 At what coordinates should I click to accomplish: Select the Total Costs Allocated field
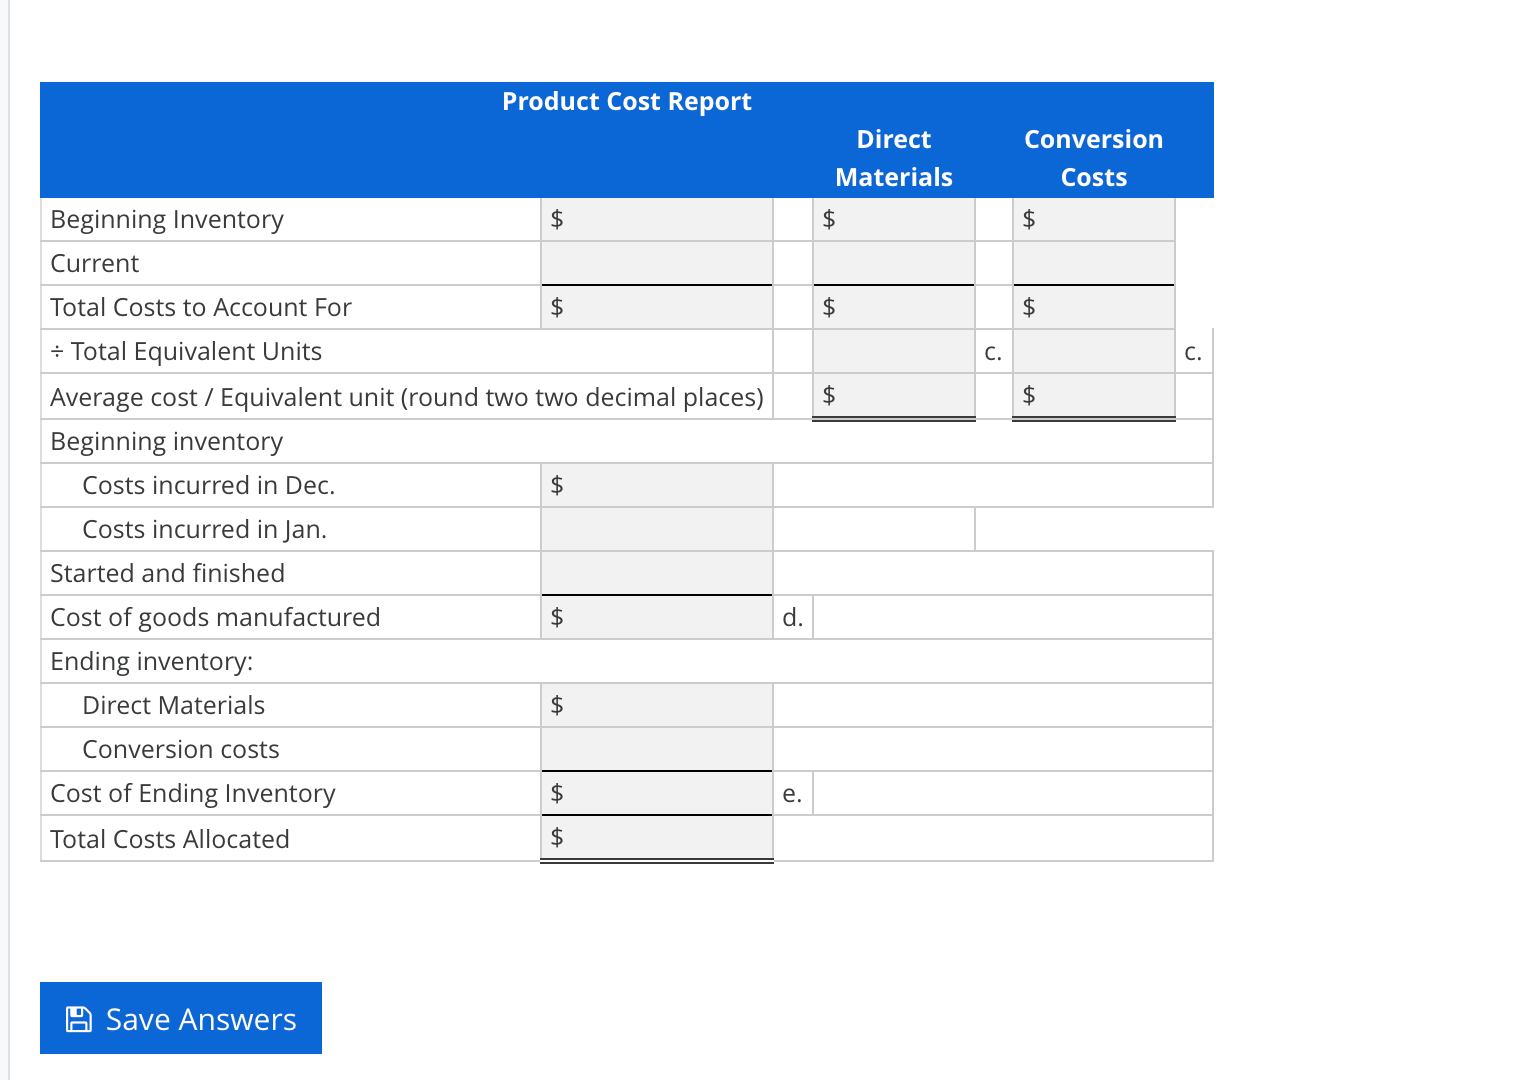657,838
